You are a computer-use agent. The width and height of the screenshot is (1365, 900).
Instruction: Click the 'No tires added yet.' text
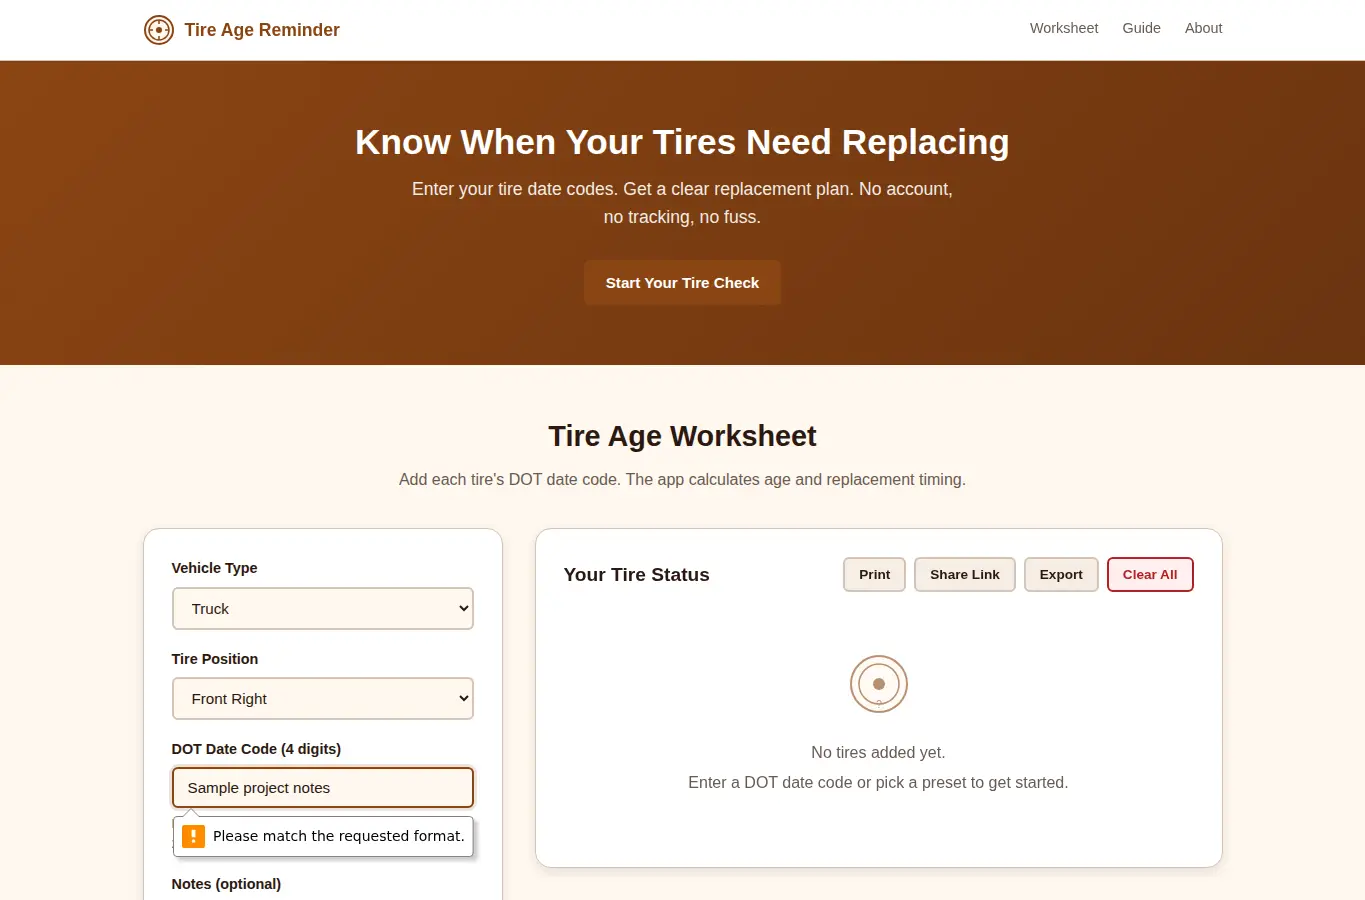point(878,752)
